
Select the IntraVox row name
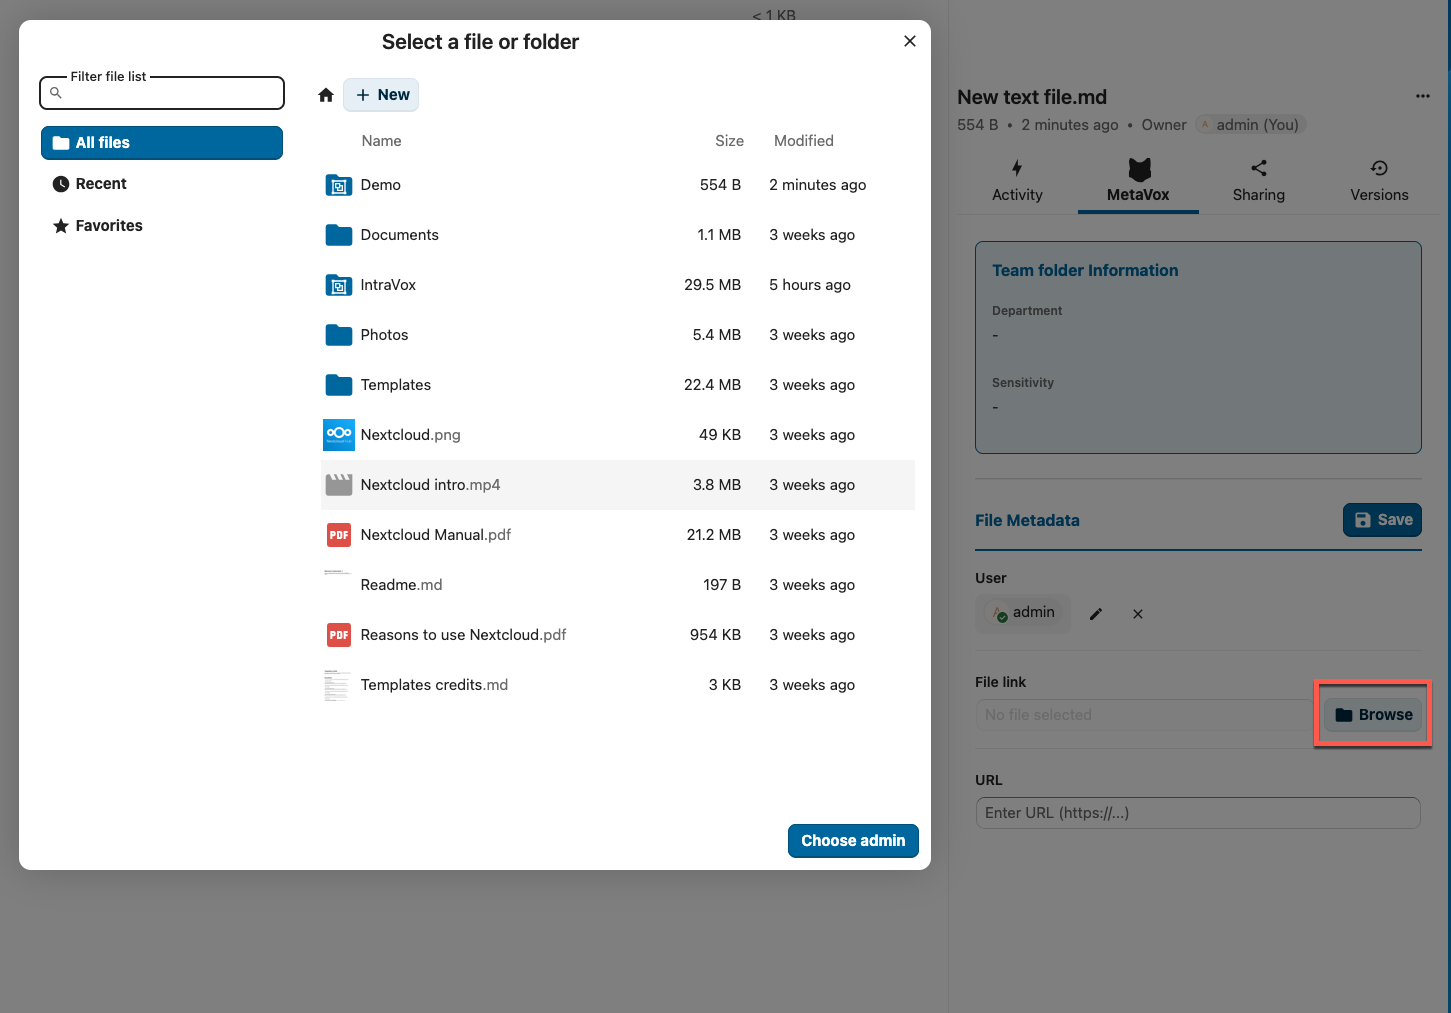pos(388,285)
